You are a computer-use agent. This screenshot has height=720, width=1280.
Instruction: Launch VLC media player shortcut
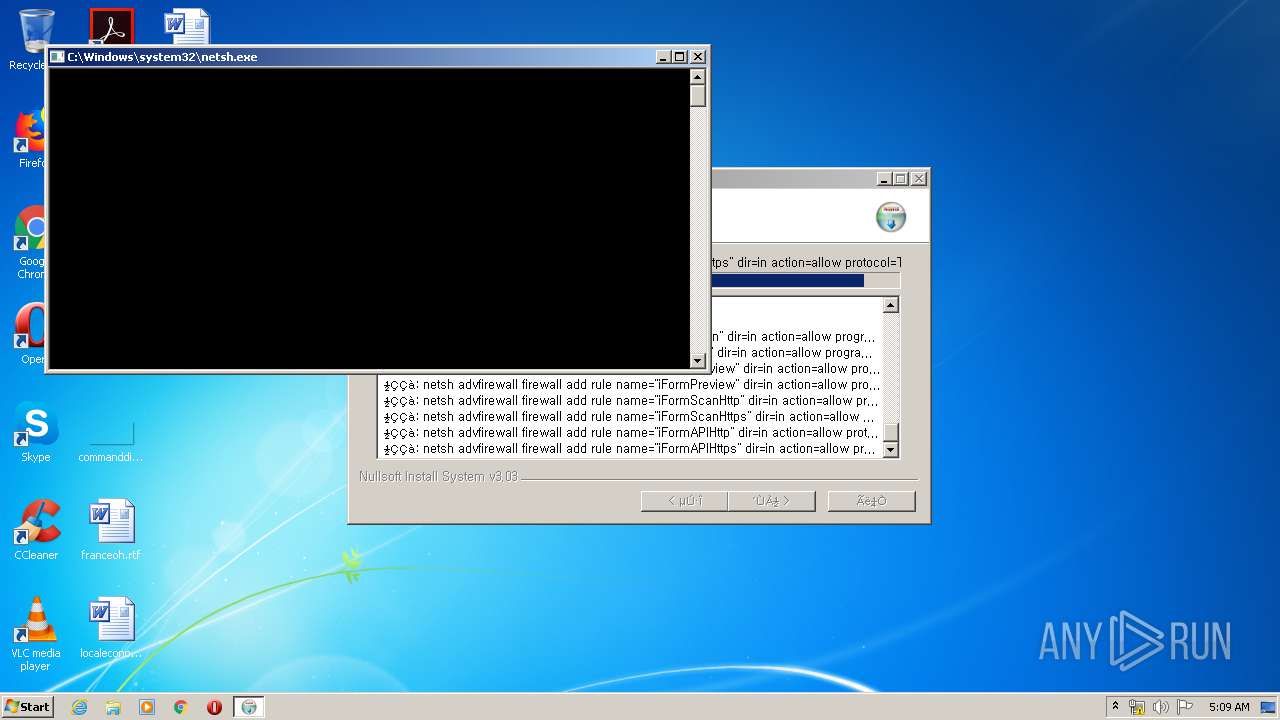point(36,634)
